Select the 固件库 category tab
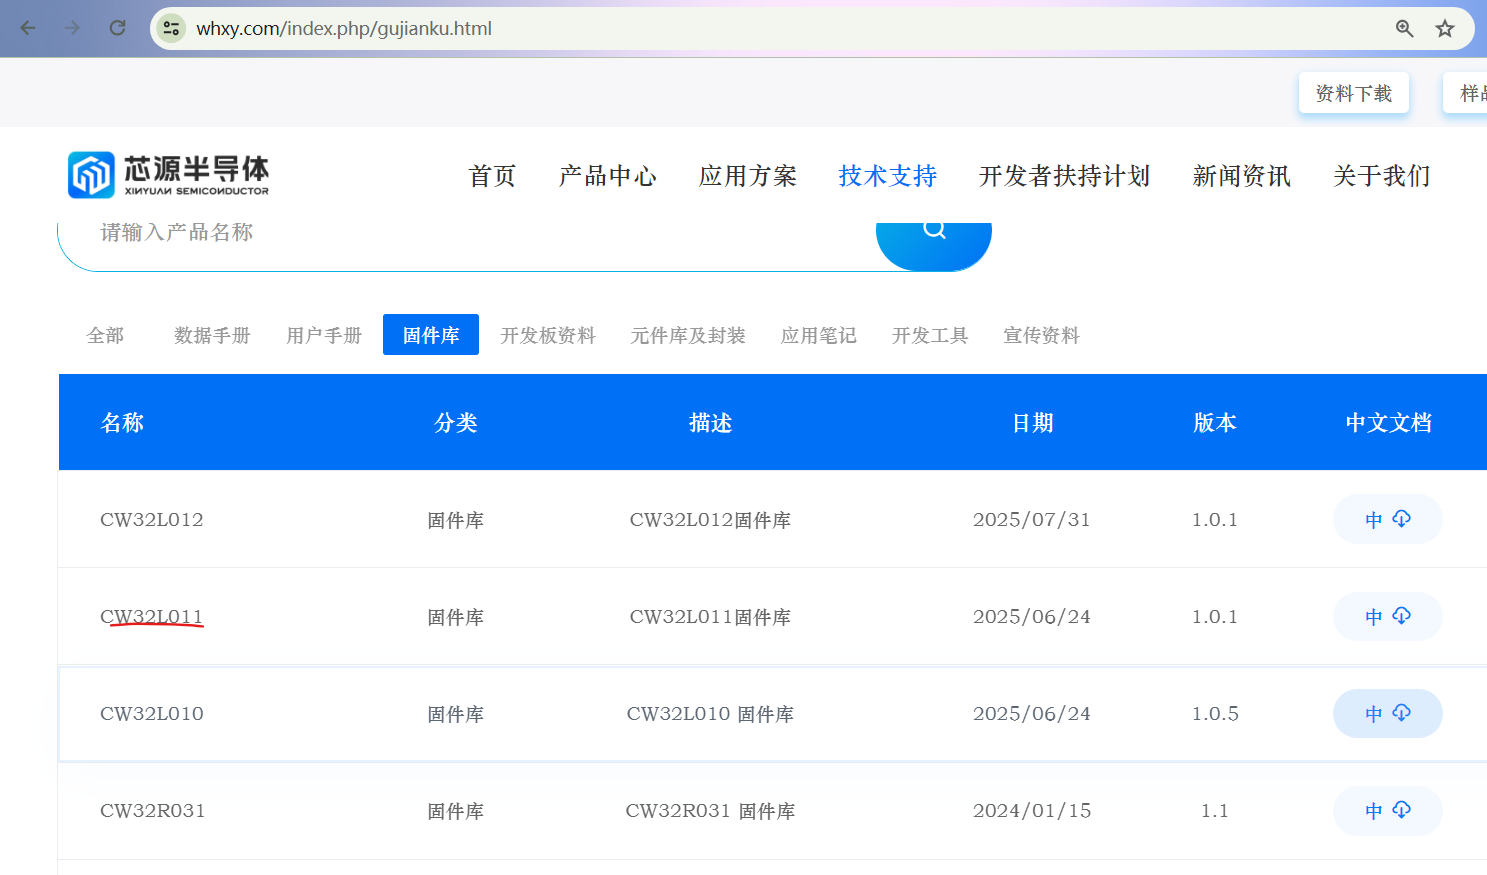Screen dimensions: 1487x875 coord(431,335)
